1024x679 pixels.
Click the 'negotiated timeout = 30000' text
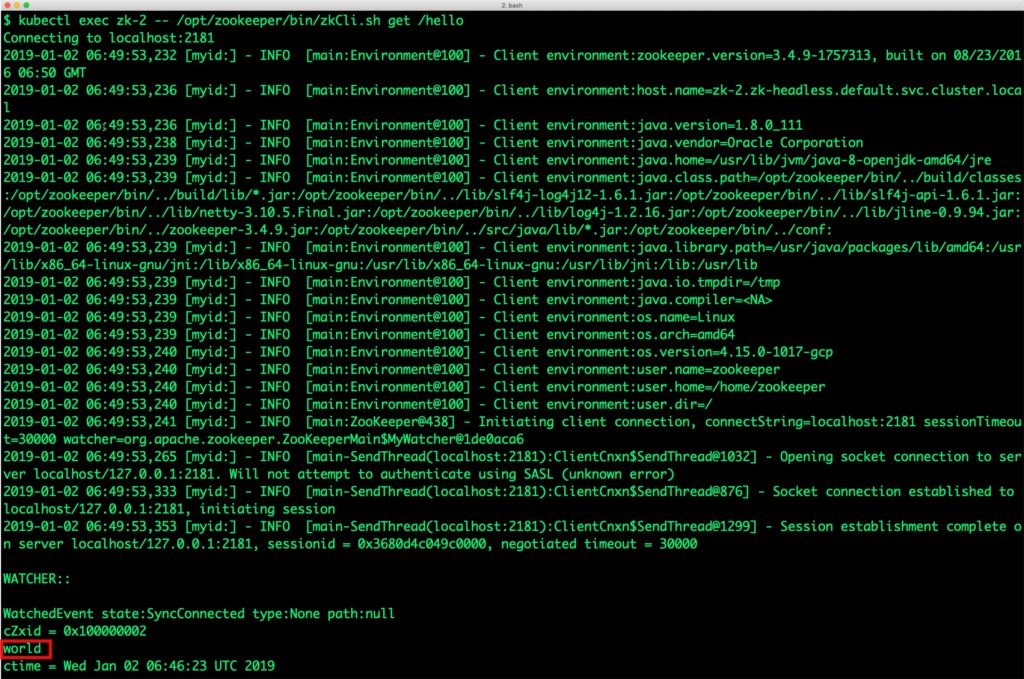pyautogui.click(x=599, y=544)
